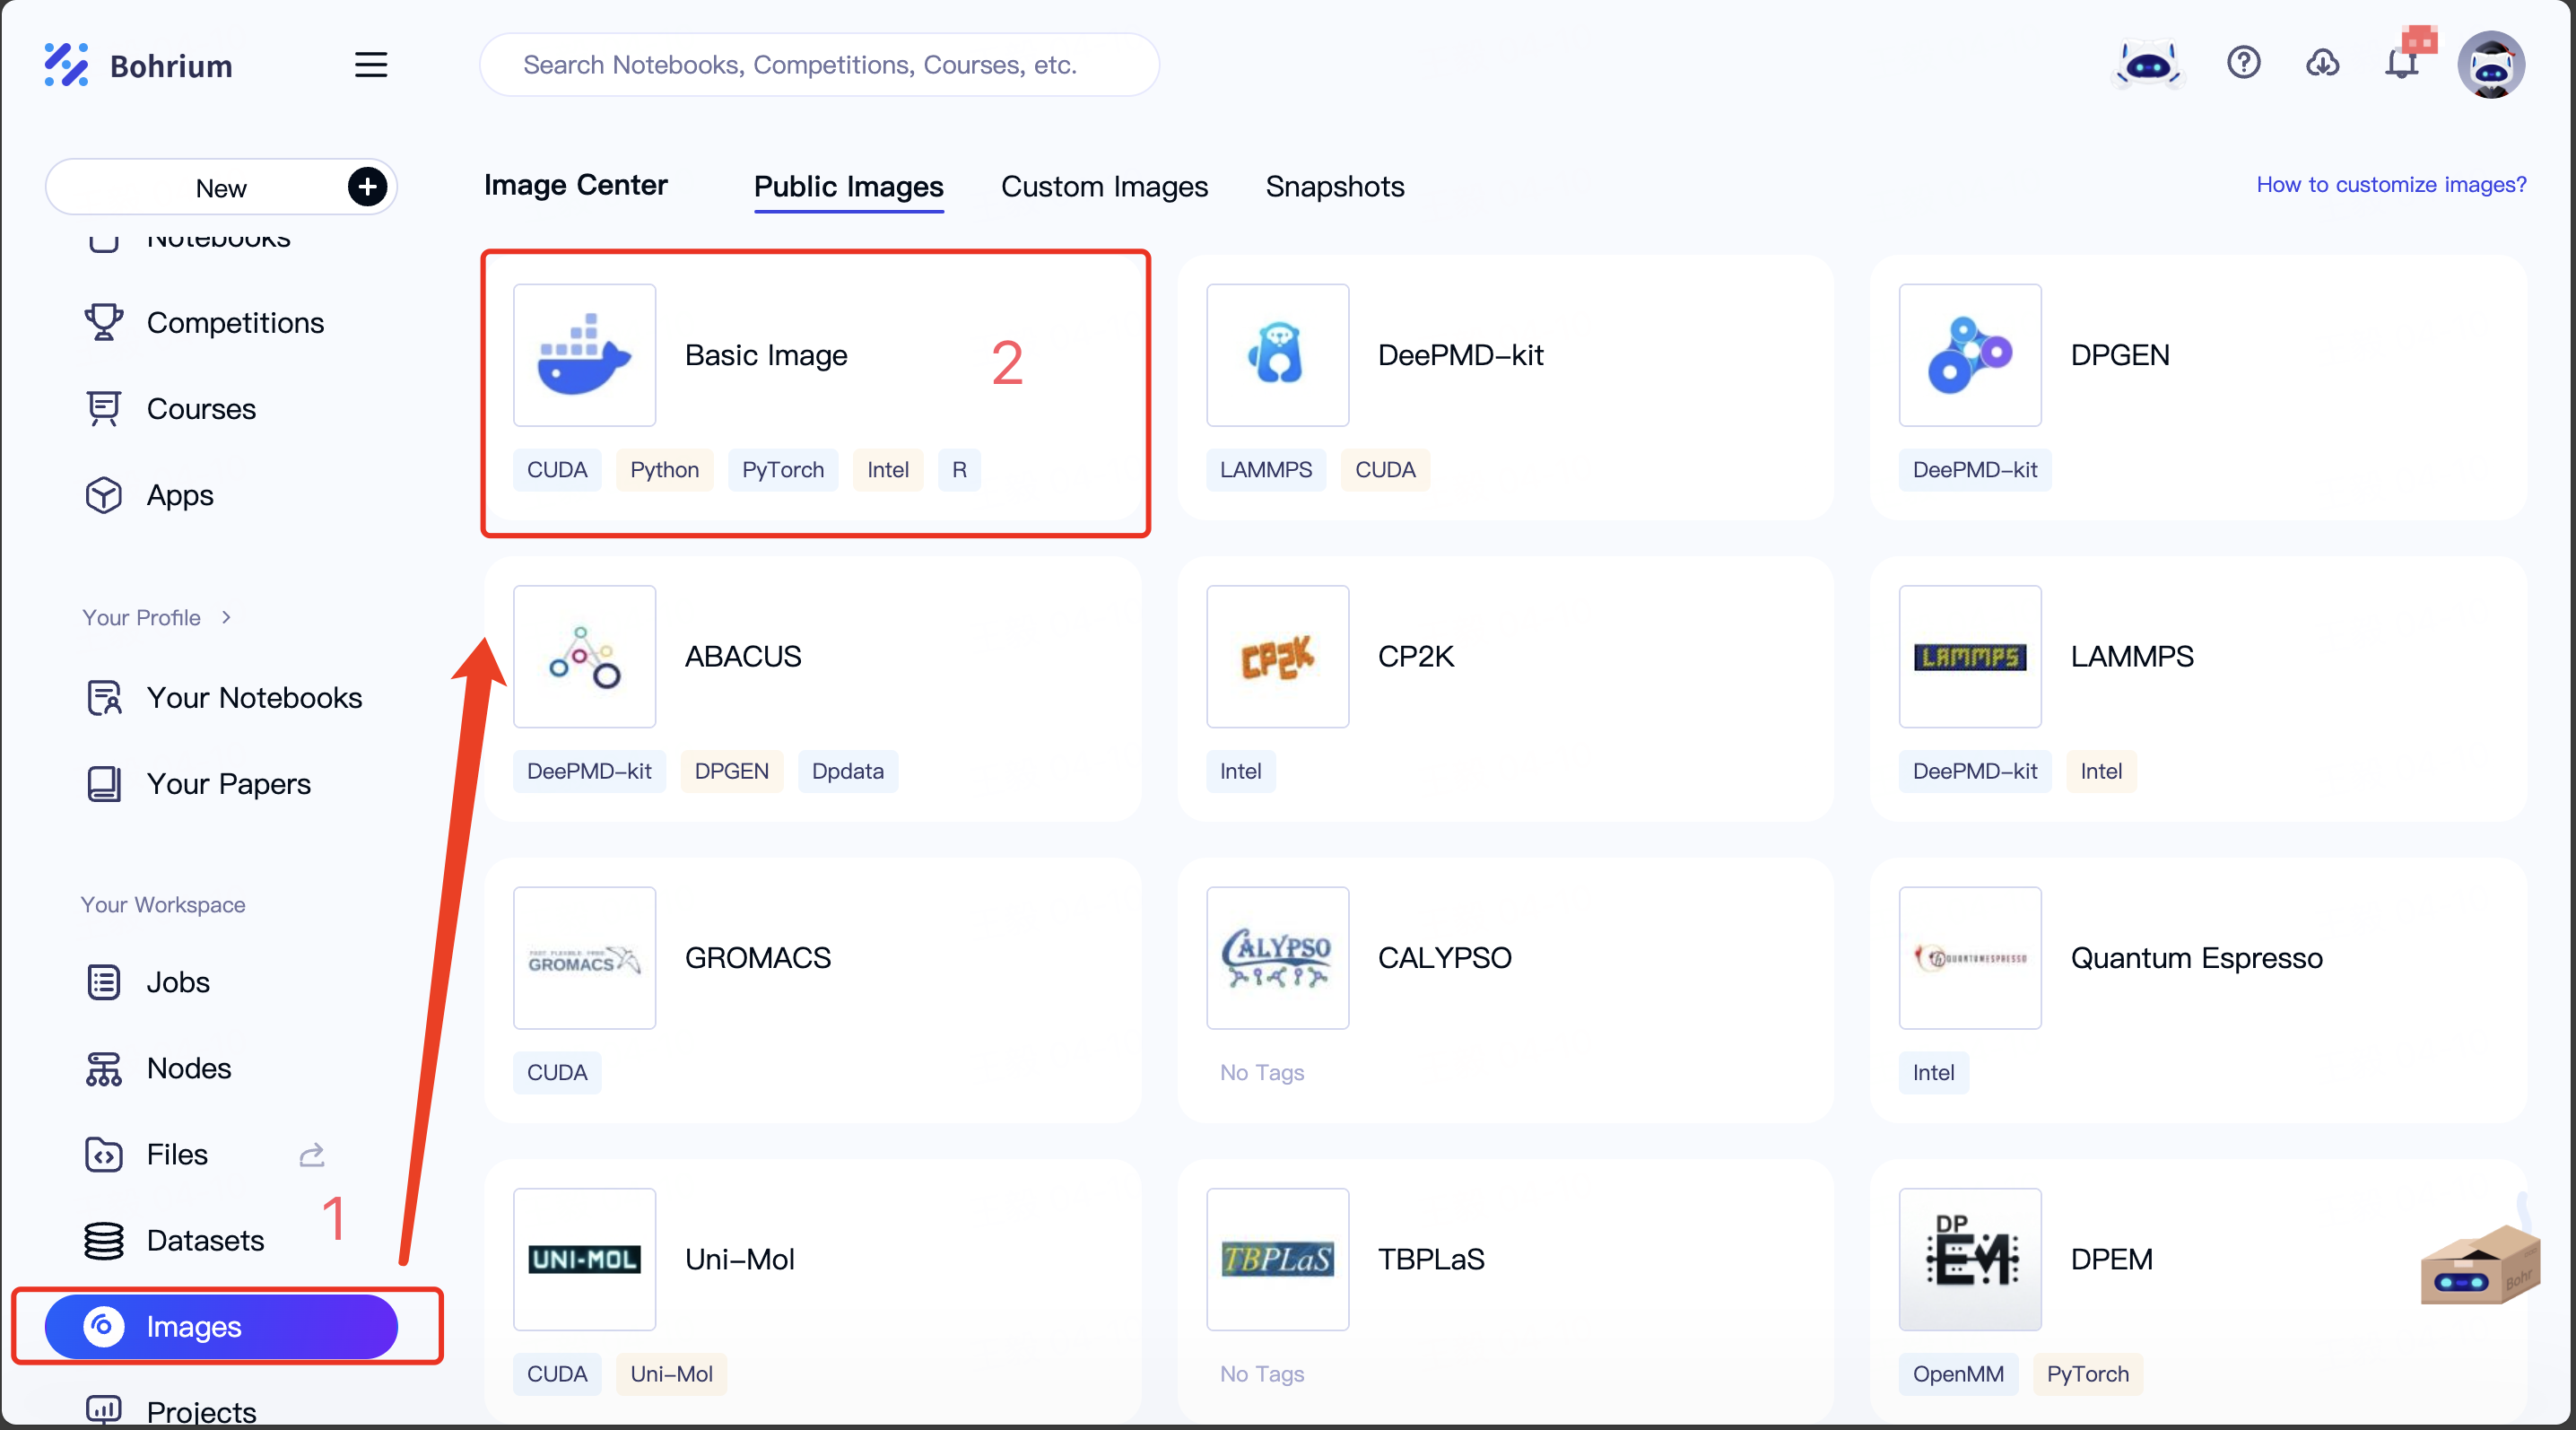This screenshot has width=2576, height=1430.
Task: Switch to the Snapshots tab
Action: pyautogui.click(x=1334, y=187)
